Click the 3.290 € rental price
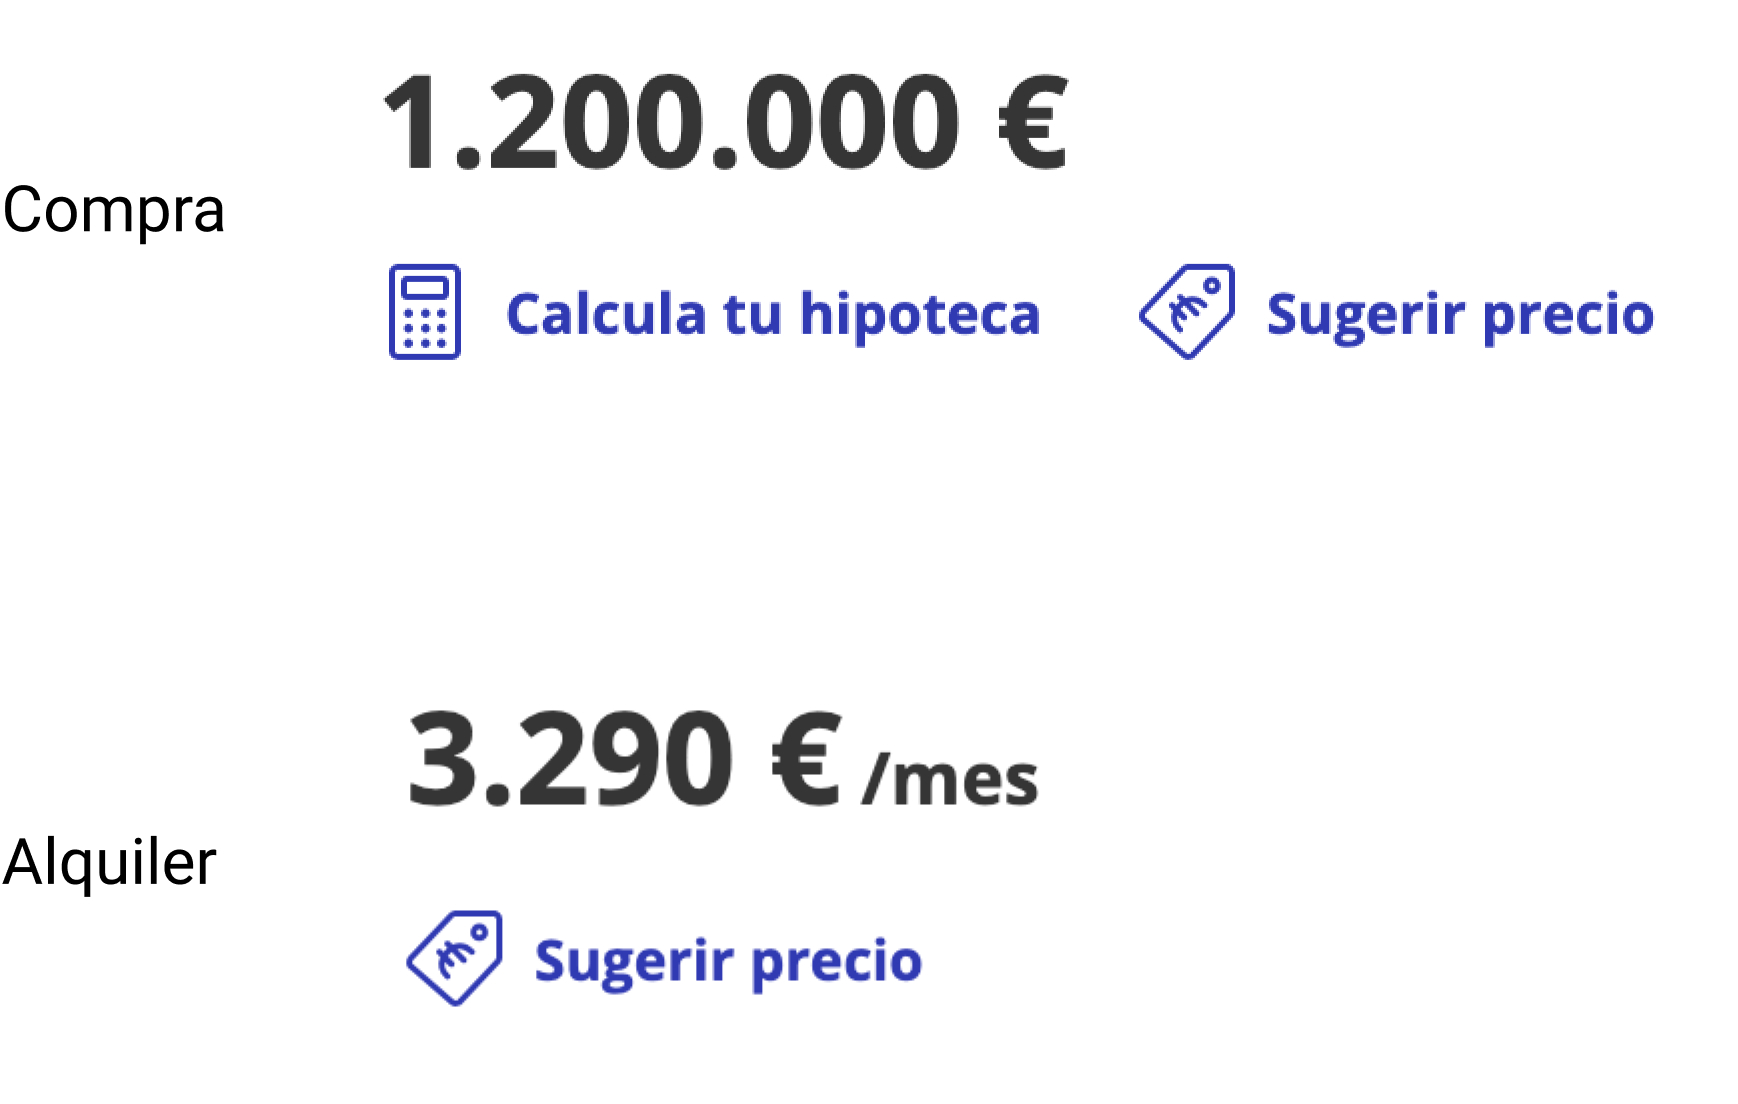 click(x=622, y=760)
